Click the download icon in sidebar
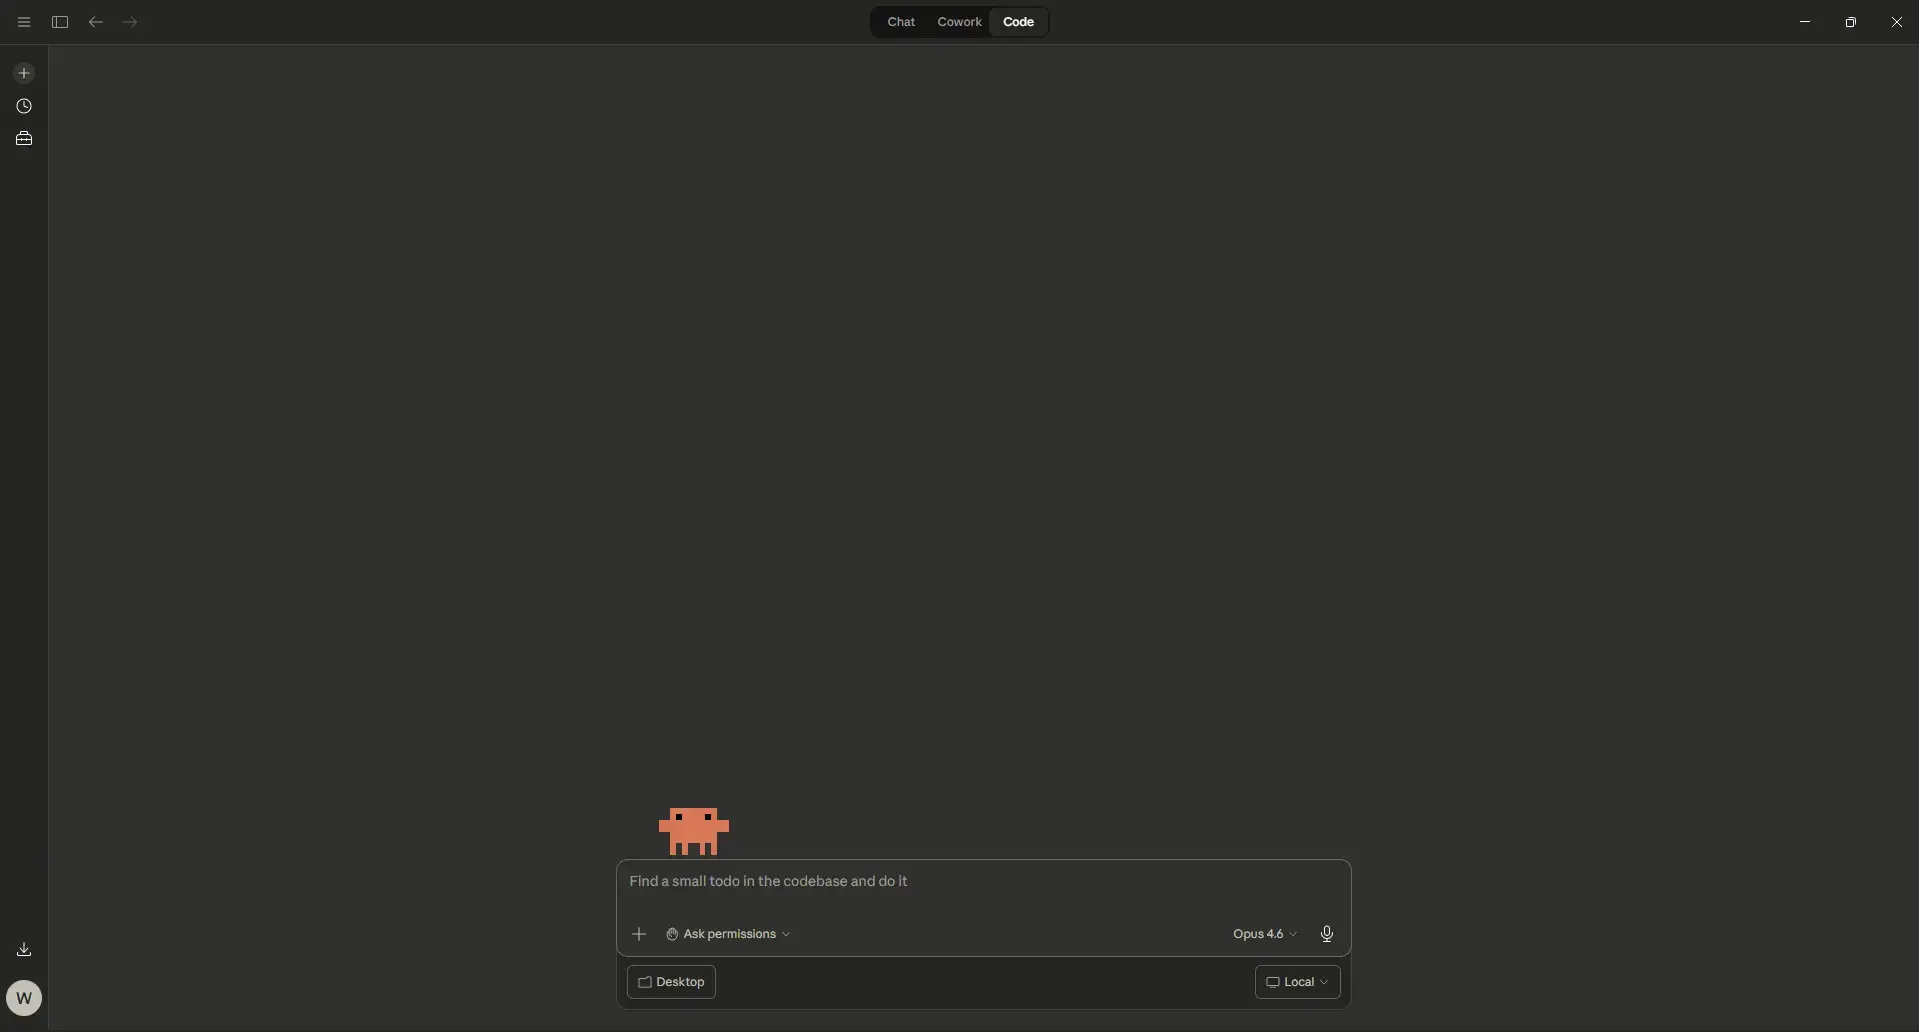 24,949
